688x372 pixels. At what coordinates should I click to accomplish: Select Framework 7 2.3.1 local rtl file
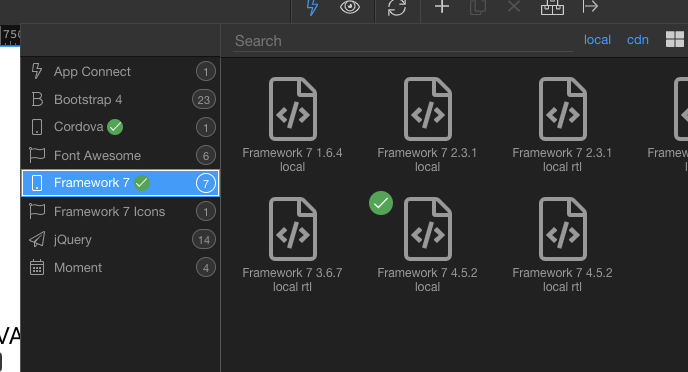[x=562, y=125]
